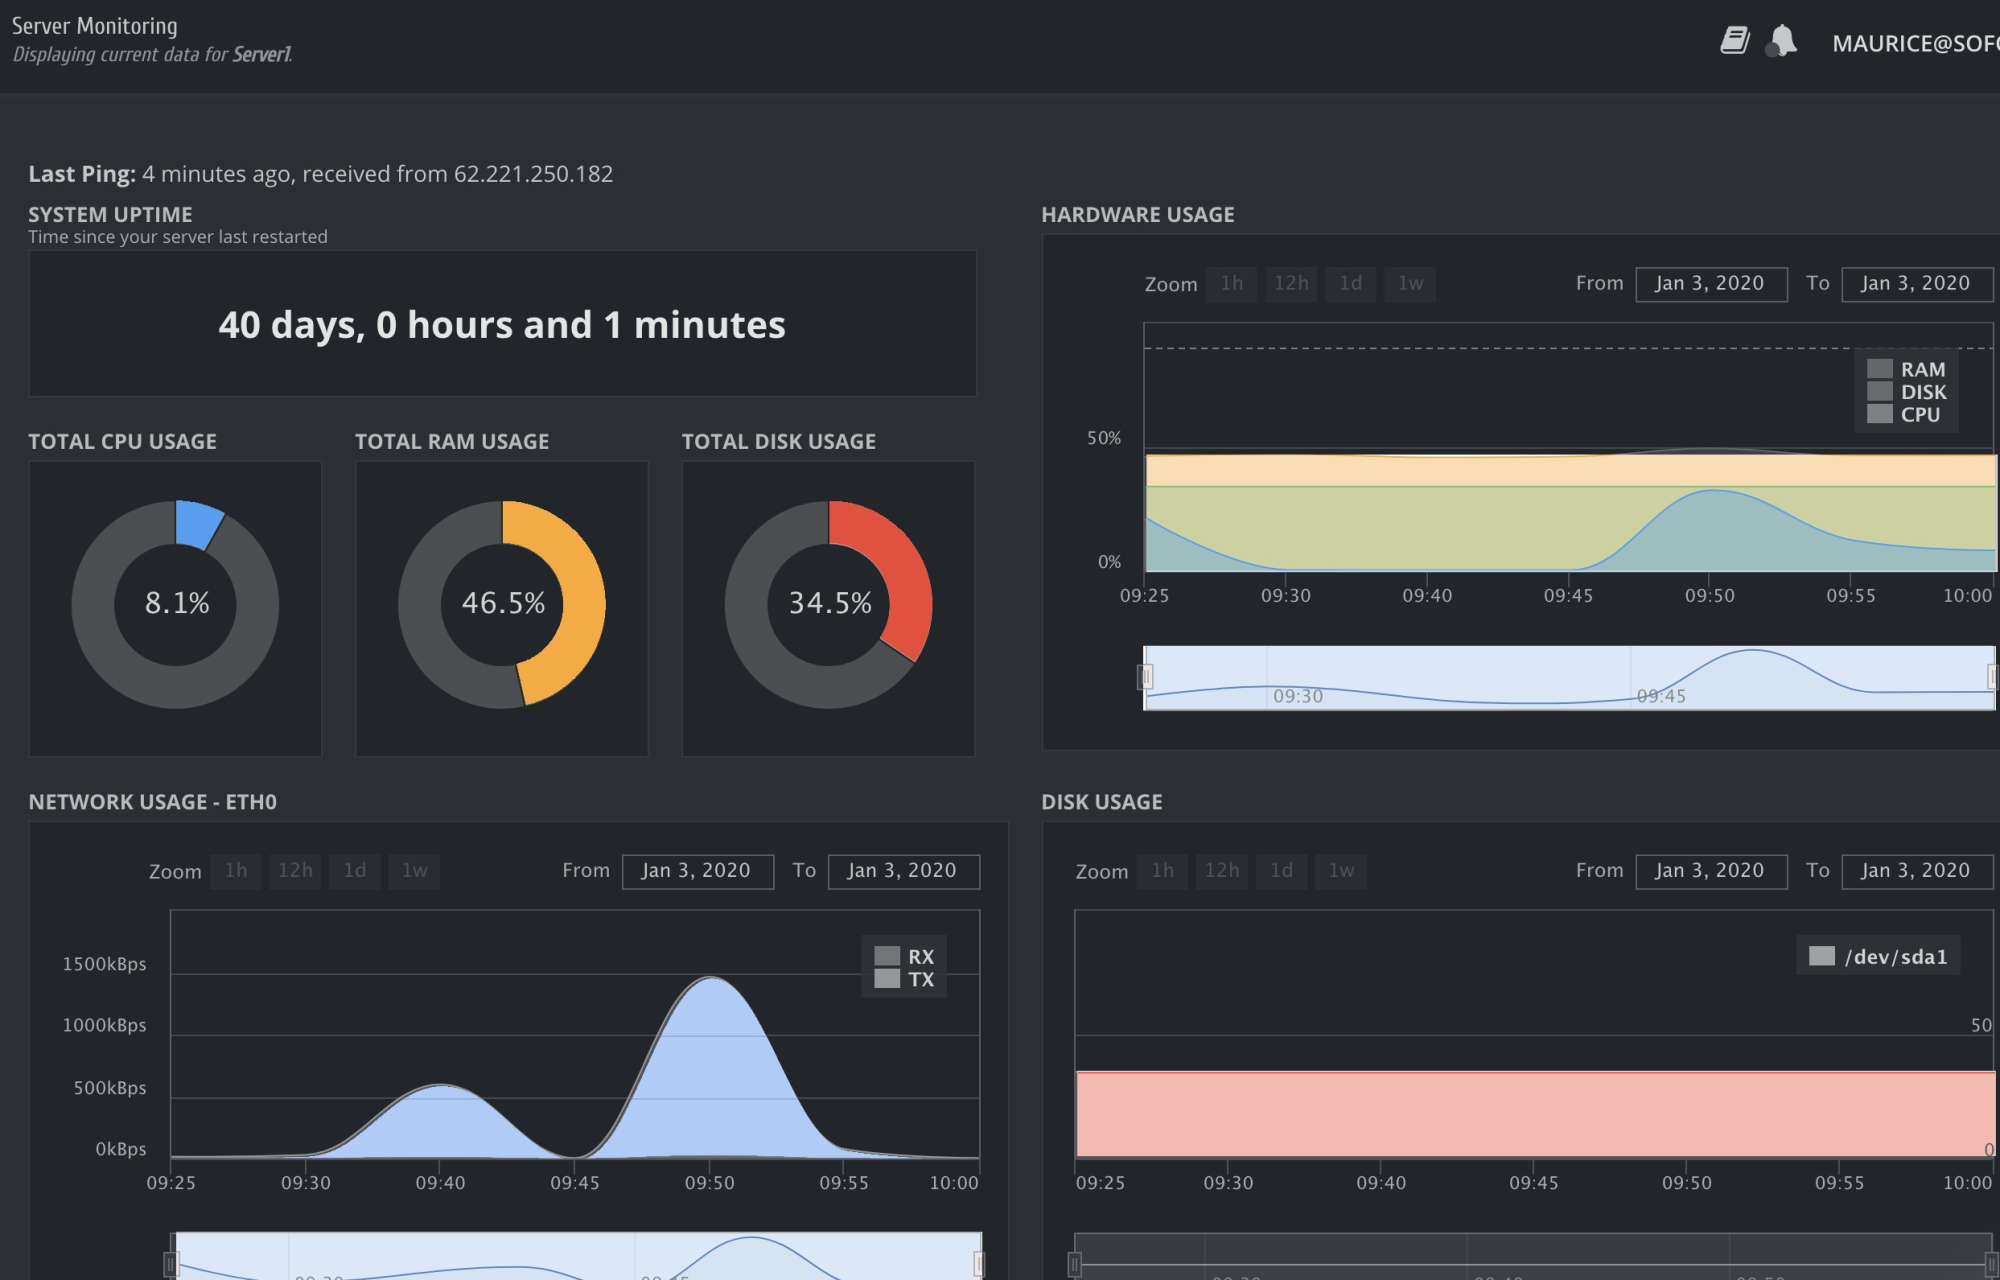Open Hardware Usage From date field
2000x1280 pixels.
point(1710,283)
